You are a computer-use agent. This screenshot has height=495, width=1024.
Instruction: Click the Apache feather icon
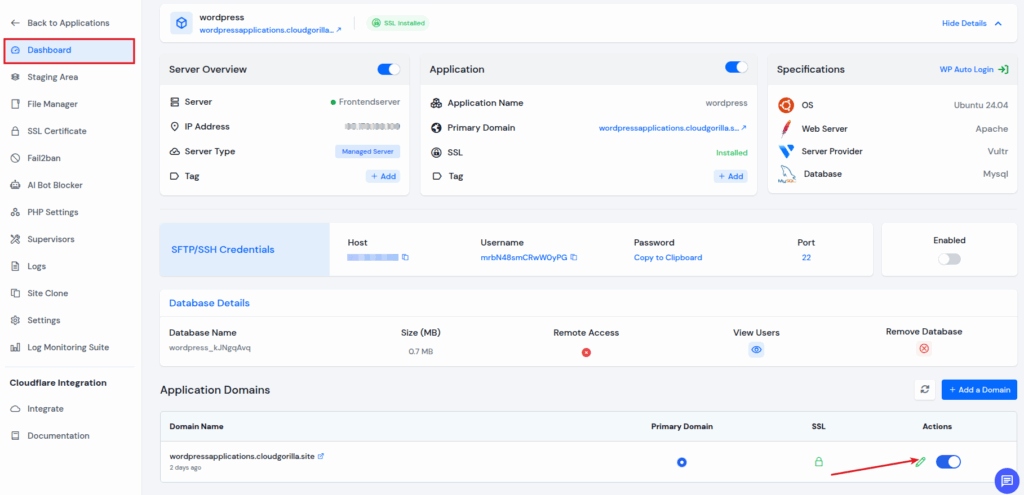[x=786, y=129]
